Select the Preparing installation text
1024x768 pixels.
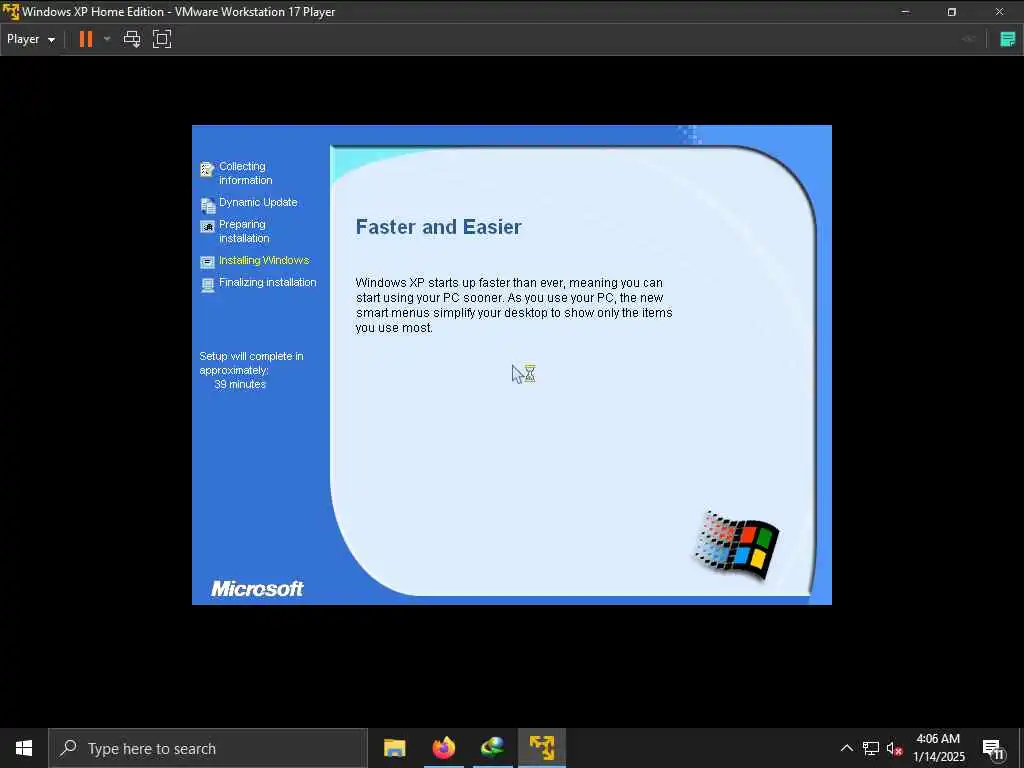point(244,231)
